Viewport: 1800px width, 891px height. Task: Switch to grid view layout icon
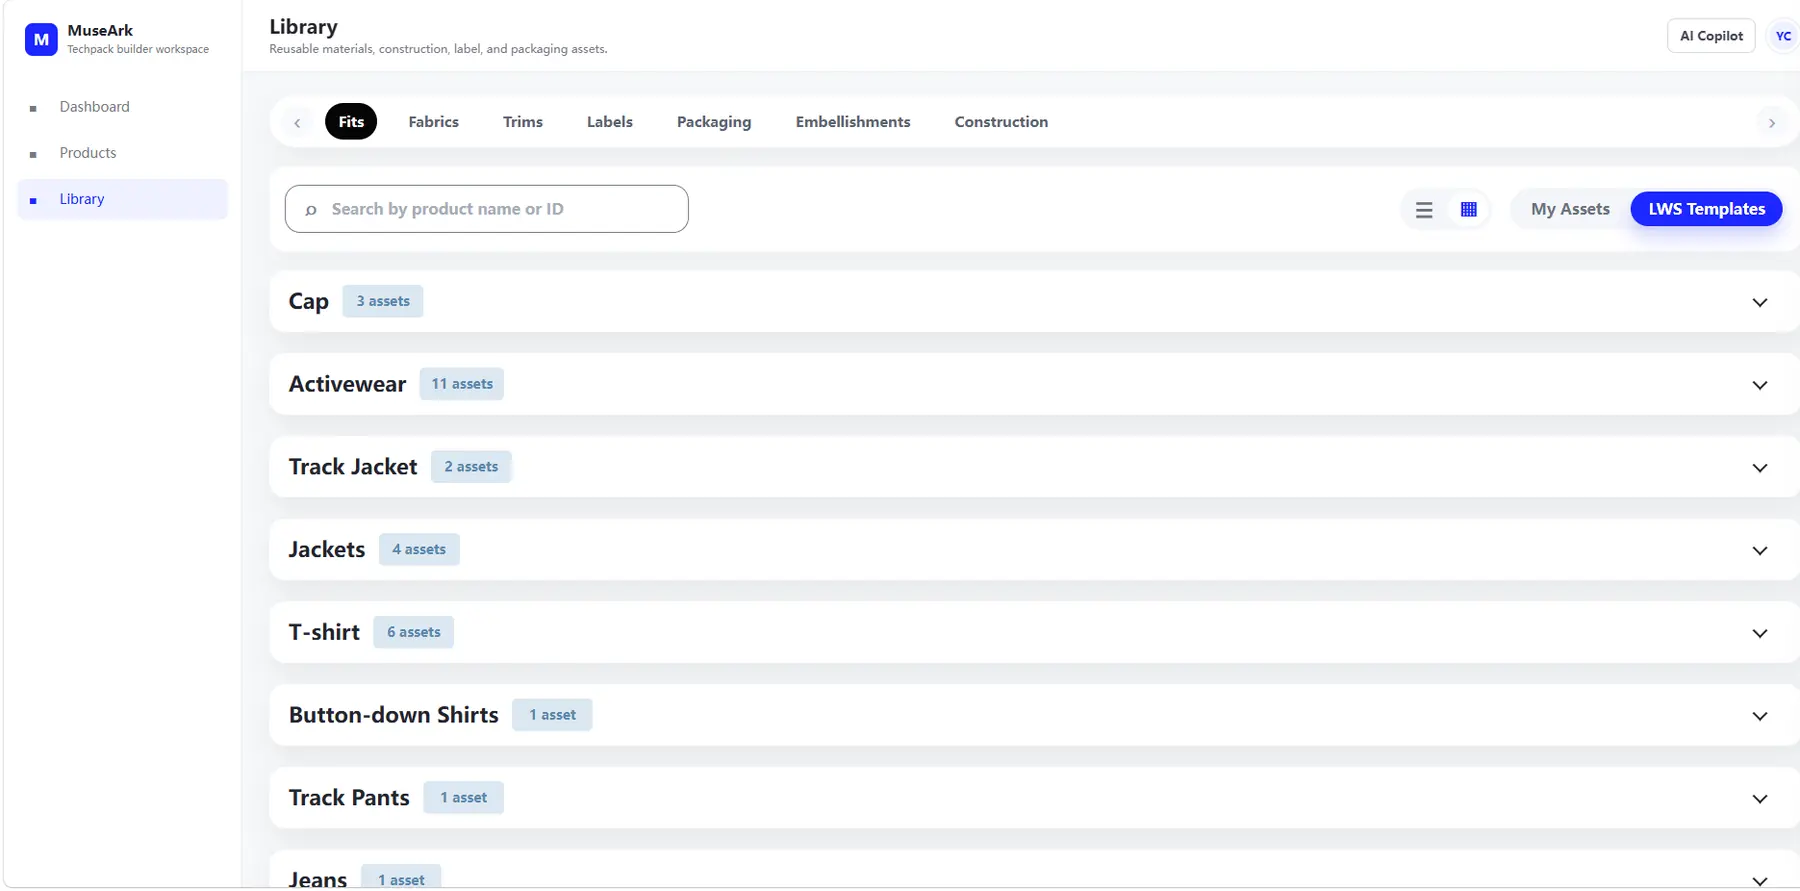(1469, 210)
